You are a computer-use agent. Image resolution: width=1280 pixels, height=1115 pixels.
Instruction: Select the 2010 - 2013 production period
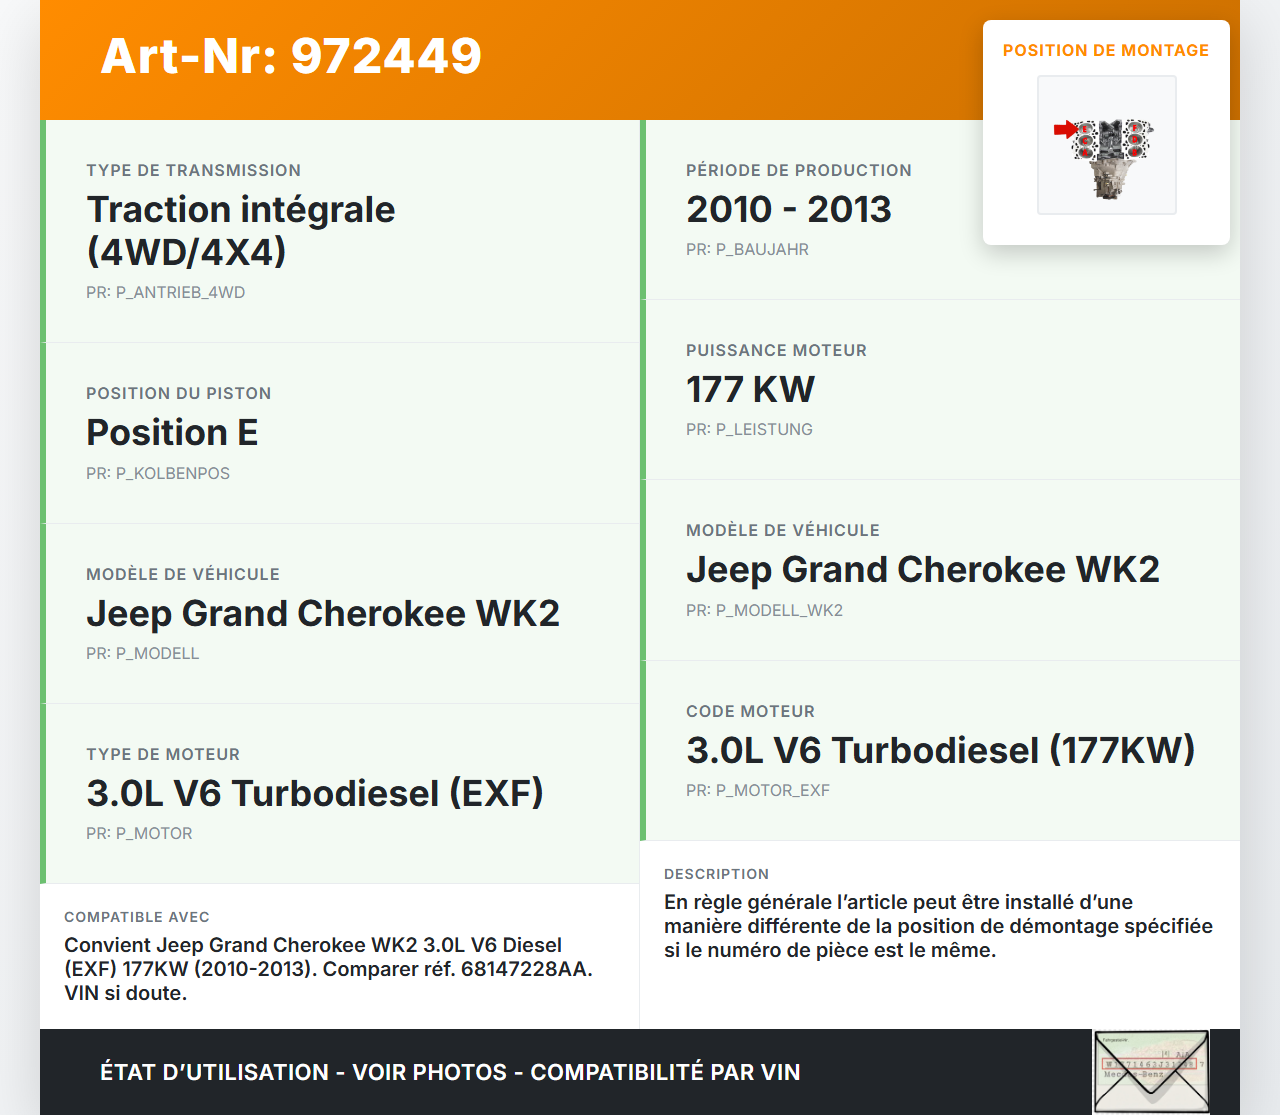[788, 209]
